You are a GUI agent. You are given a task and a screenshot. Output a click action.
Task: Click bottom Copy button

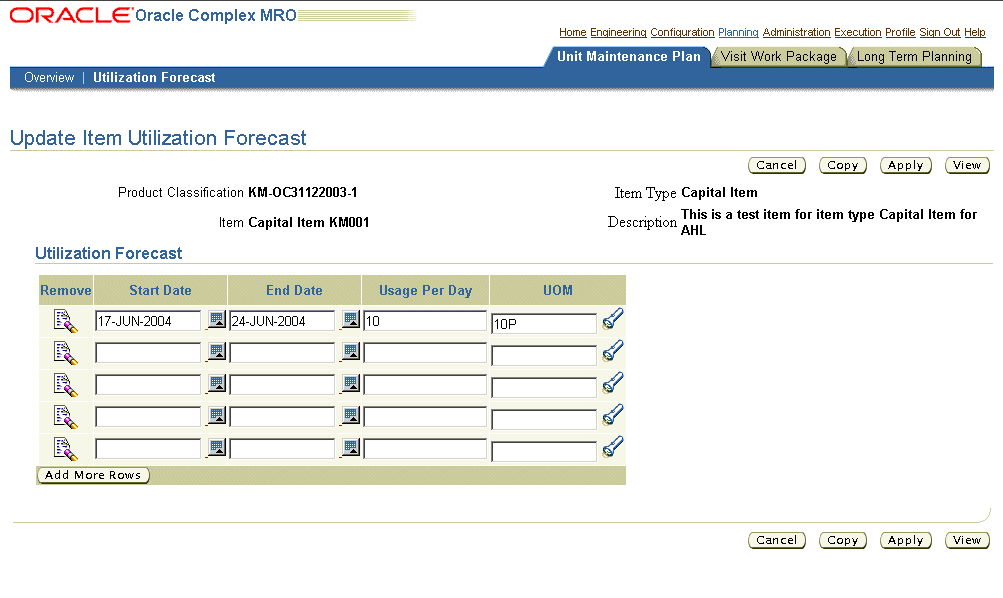point(842,540)
